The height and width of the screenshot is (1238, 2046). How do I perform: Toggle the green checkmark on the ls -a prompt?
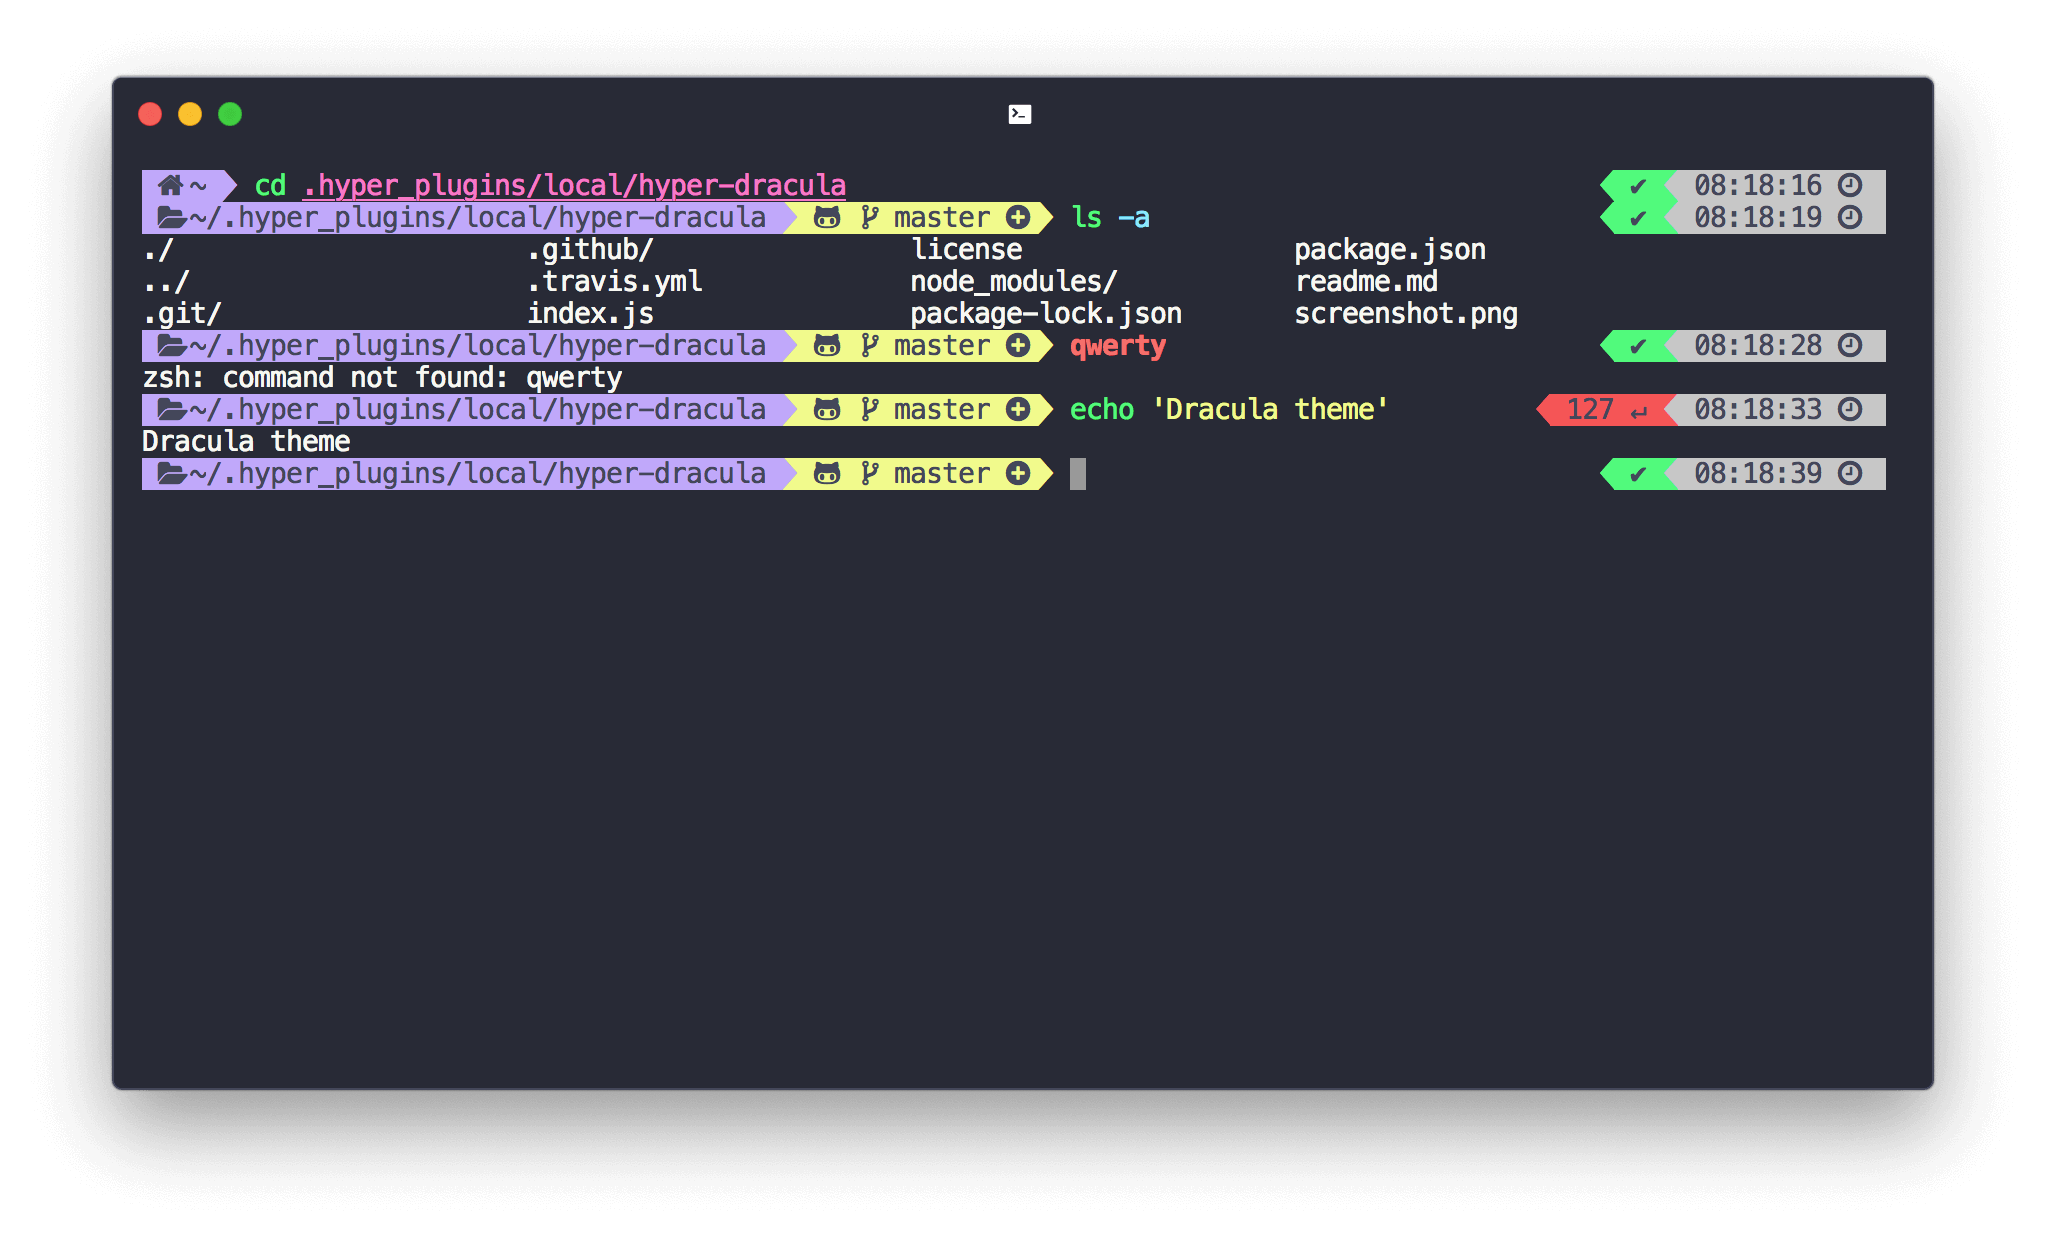[x=1638, y=217]
